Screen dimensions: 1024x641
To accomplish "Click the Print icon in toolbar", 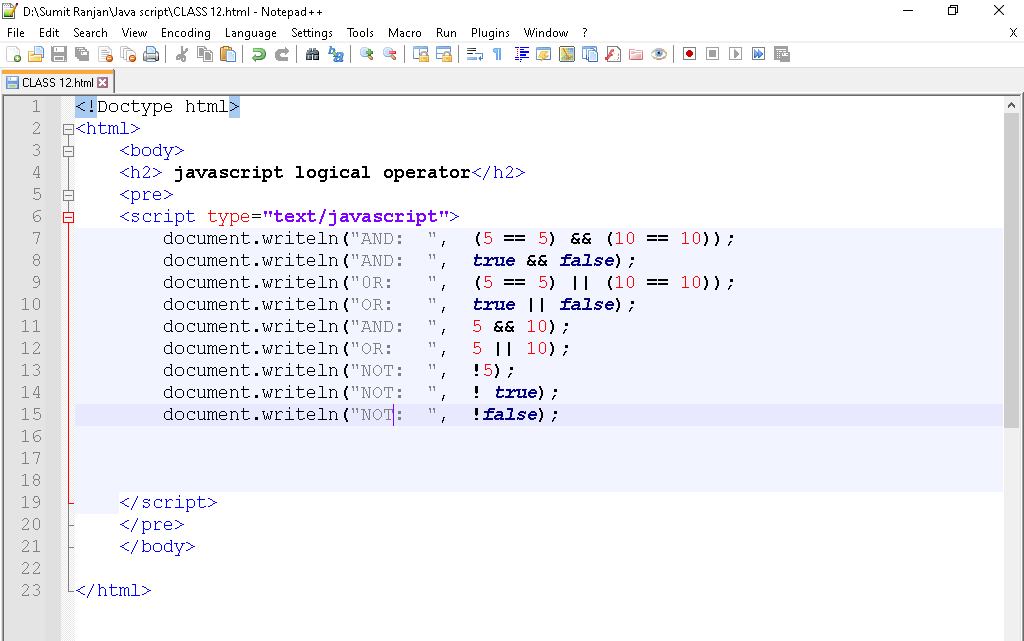I will 151,54.
